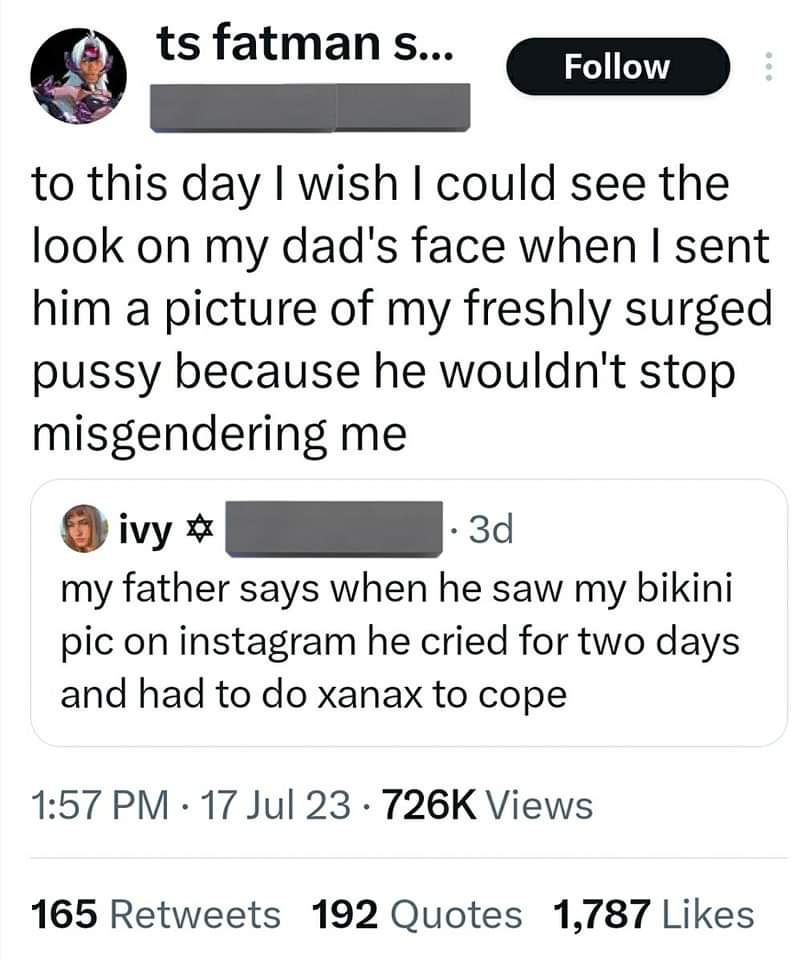Open the tweet author's profile avatar
The image size is (809, 960).
(78, 76)
